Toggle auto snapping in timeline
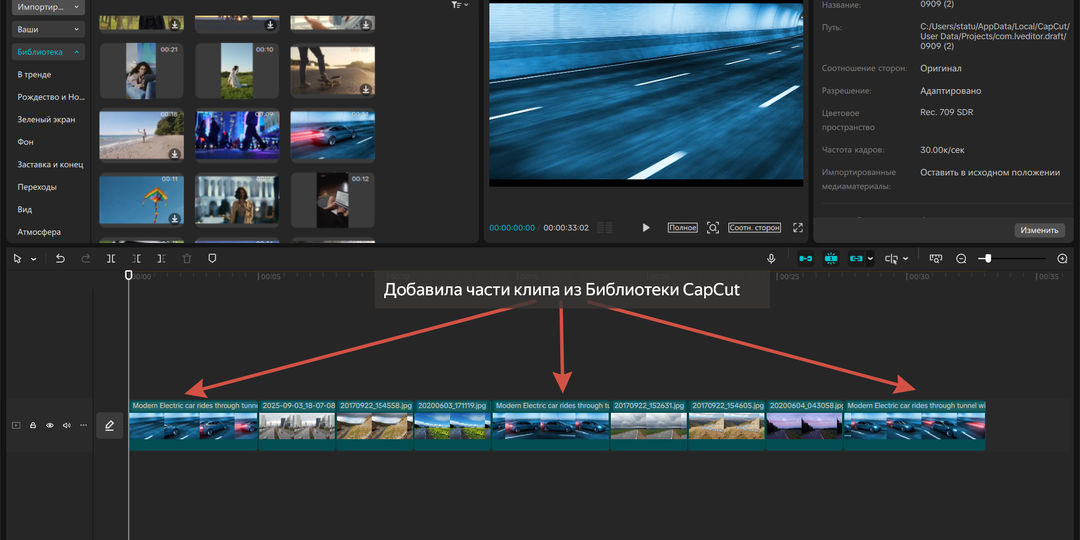The height and width of the screenshot is (540, 1080). (x=831, y=259)
